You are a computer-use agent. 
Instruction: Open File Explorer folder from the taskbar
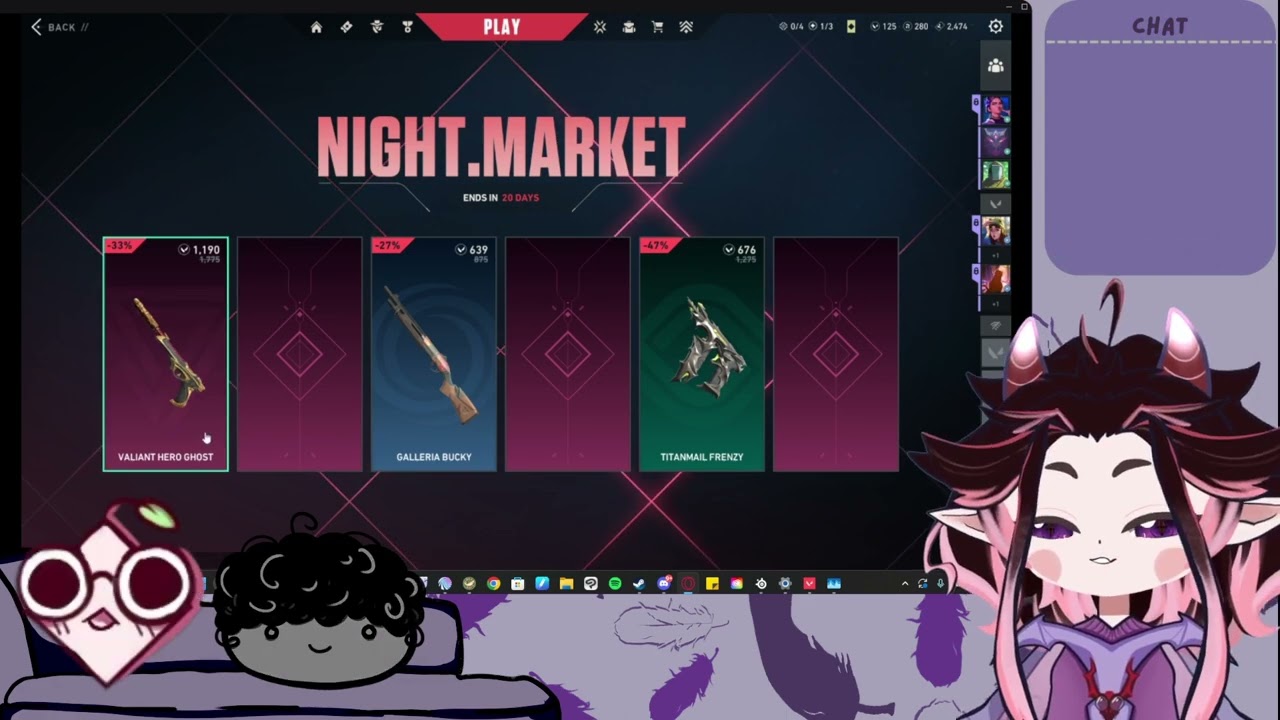click(x=566, y=583)
